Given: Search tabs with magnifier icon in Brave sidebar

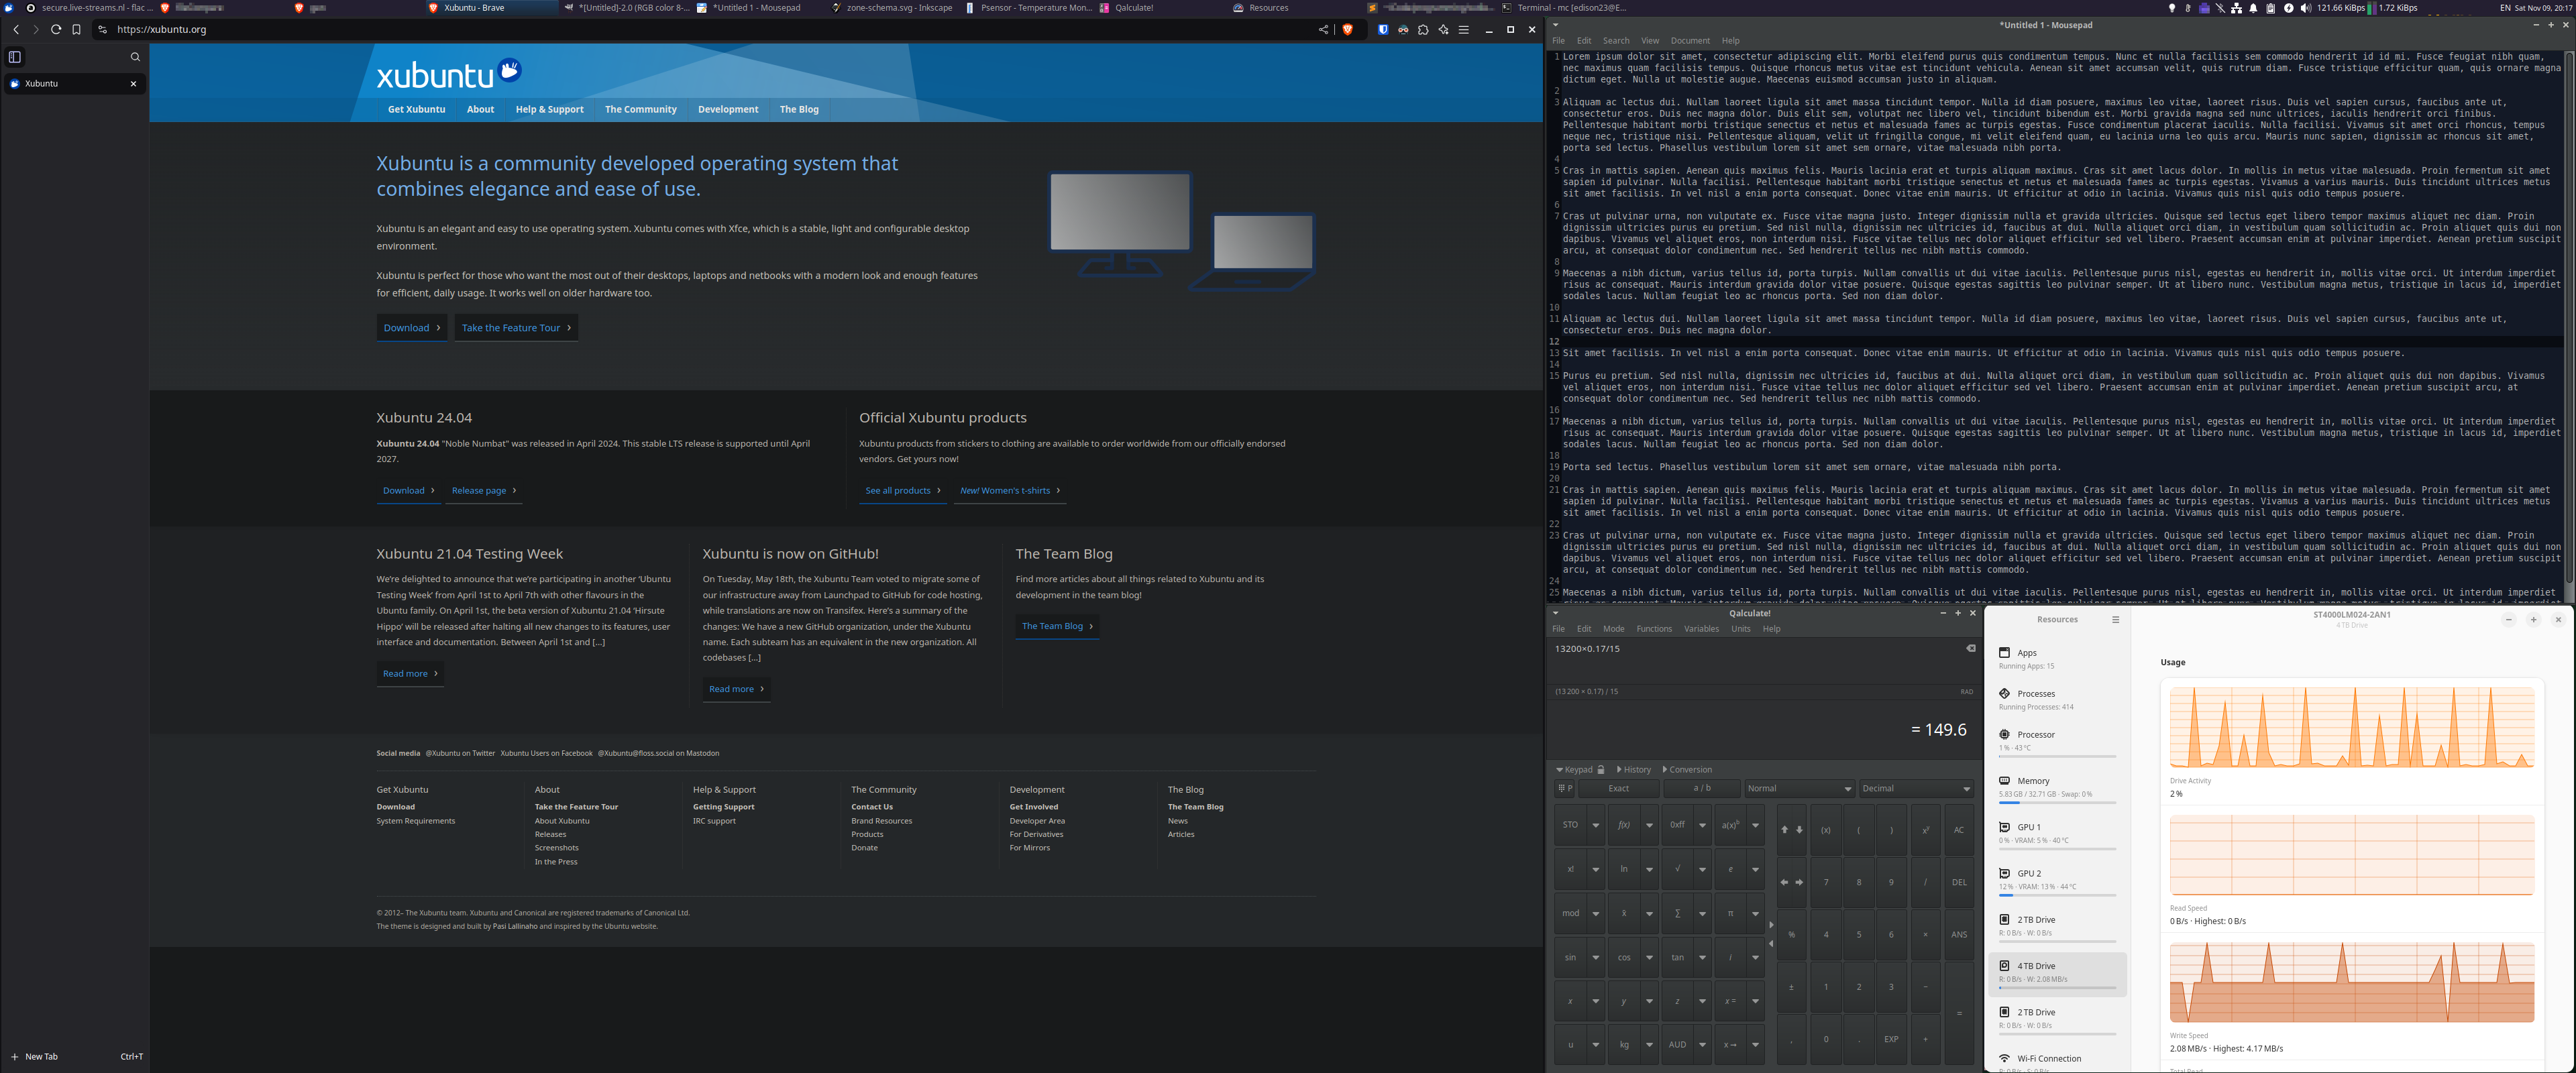Looking at the screenshot, I should pyautogui.click(x=135, y=57).
